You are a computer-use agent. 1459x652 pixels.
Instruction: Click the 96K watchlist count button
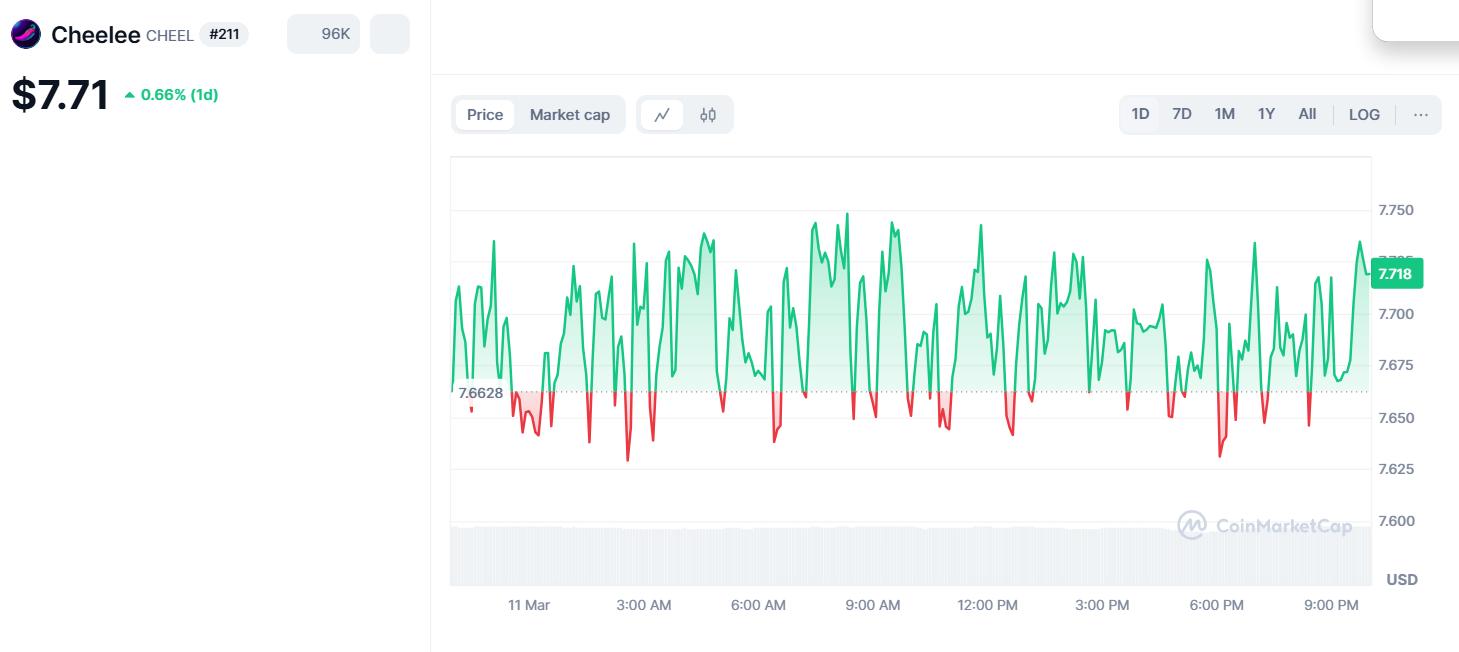(323, 34)
